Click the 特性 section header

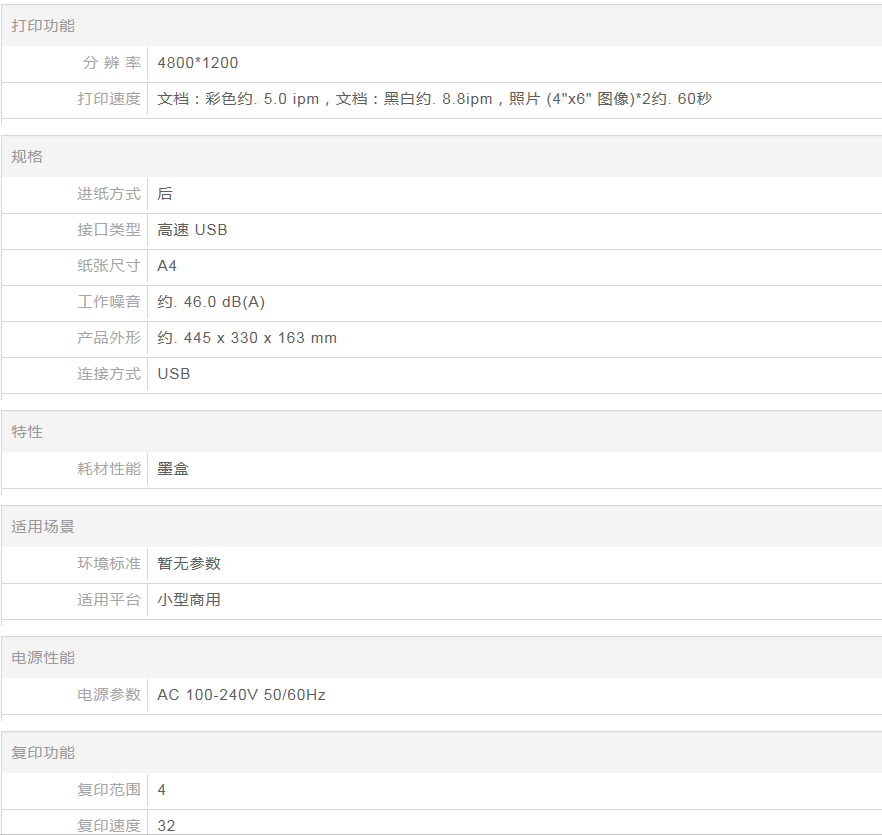coord(27,432)
